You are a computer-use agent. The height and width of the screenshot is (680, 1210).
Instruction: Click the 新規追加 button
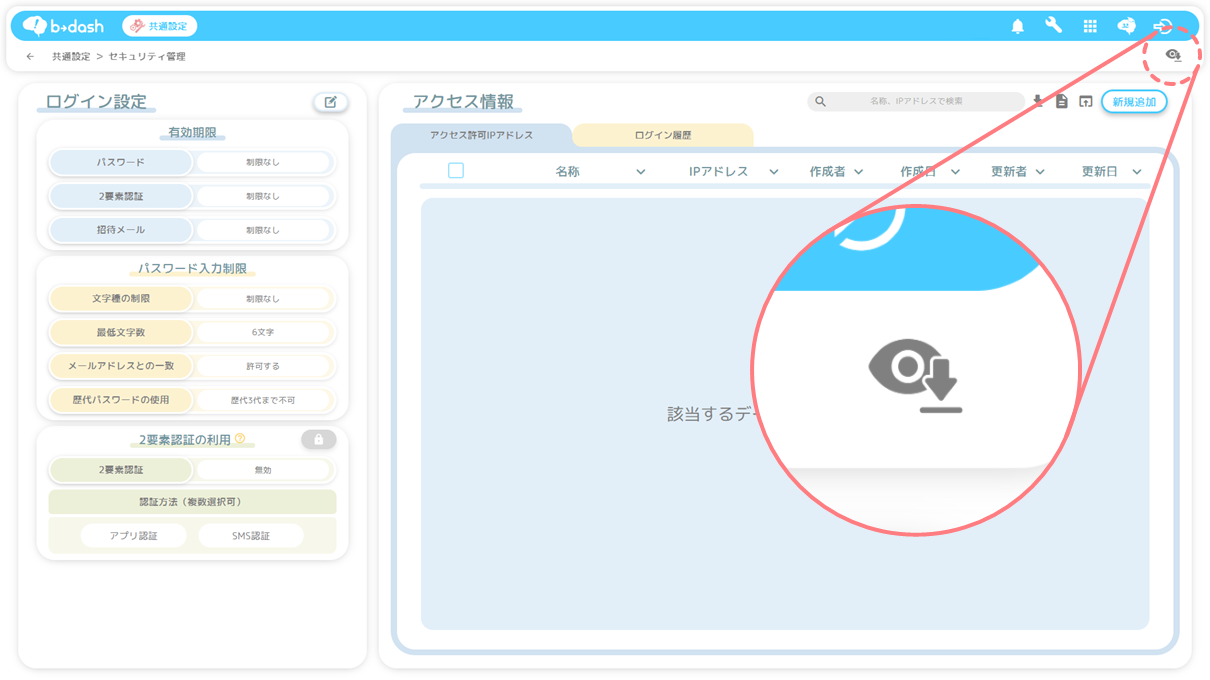1134,102
